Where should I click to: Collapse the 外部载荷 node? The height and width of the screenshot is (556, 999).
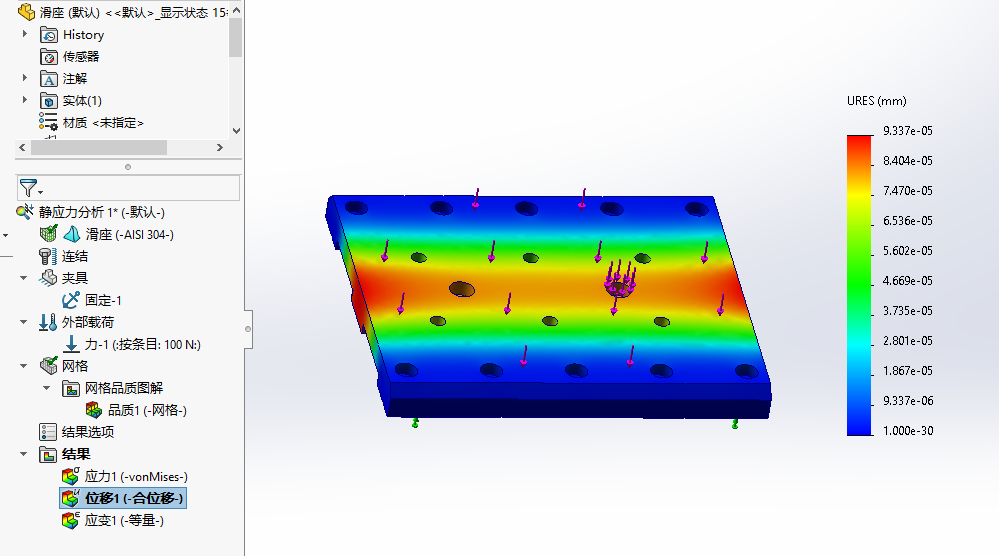[x=24, y=322]
